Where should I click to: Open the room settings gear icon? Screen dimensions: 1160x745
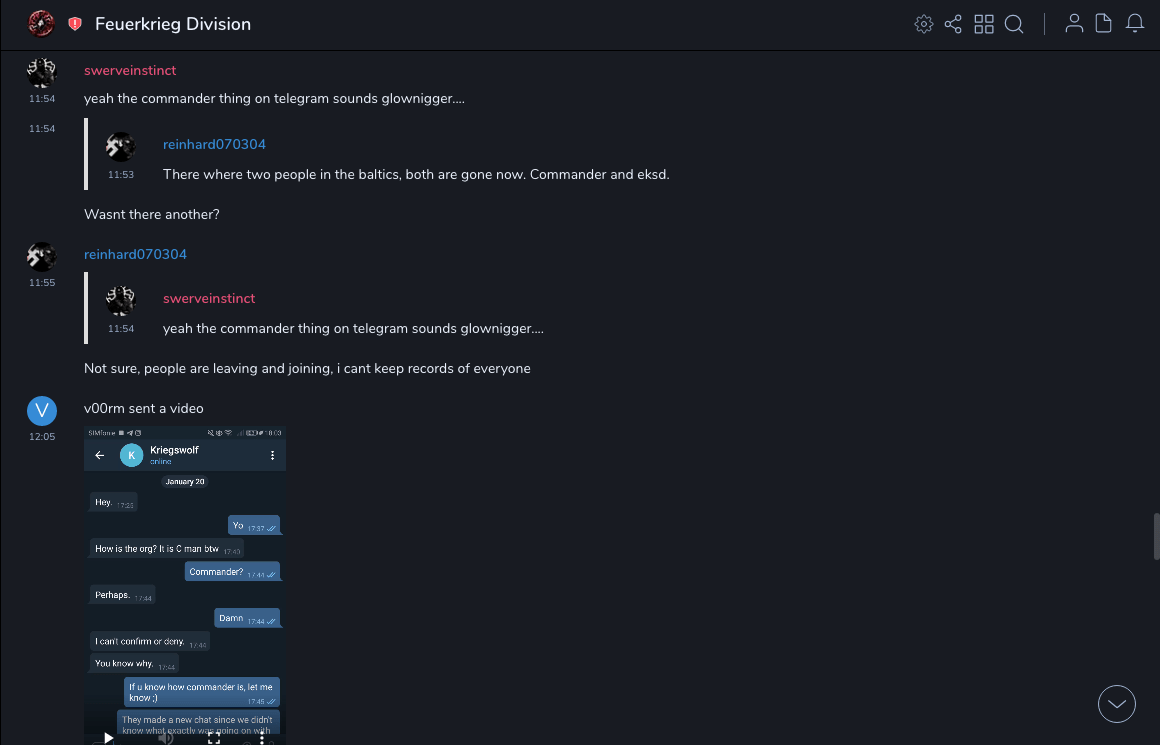924,24
